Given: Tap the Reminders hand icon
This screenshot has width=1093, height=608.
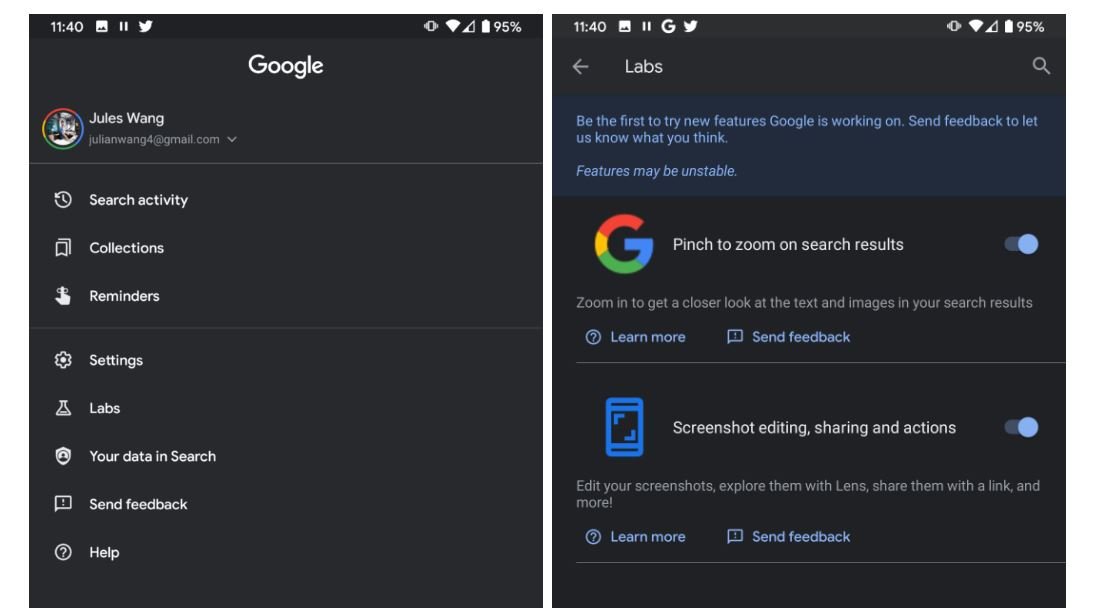Looking at the screenshot, I should (63, 296).
